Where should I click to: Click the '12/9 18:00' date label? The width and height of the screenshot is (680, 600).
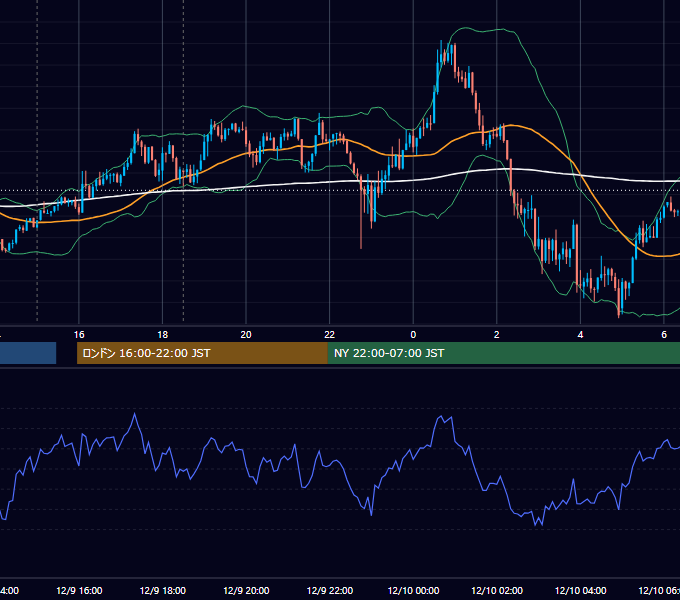pyautogui.click(x=163, y=590)
